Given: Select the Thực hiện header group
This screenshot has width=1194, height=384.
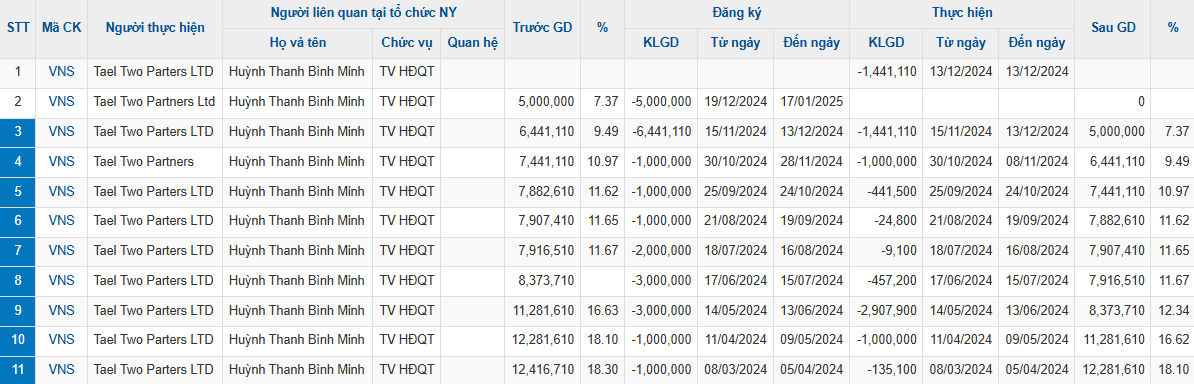Looking at the screenshot, I should click(x=962, y=13).
